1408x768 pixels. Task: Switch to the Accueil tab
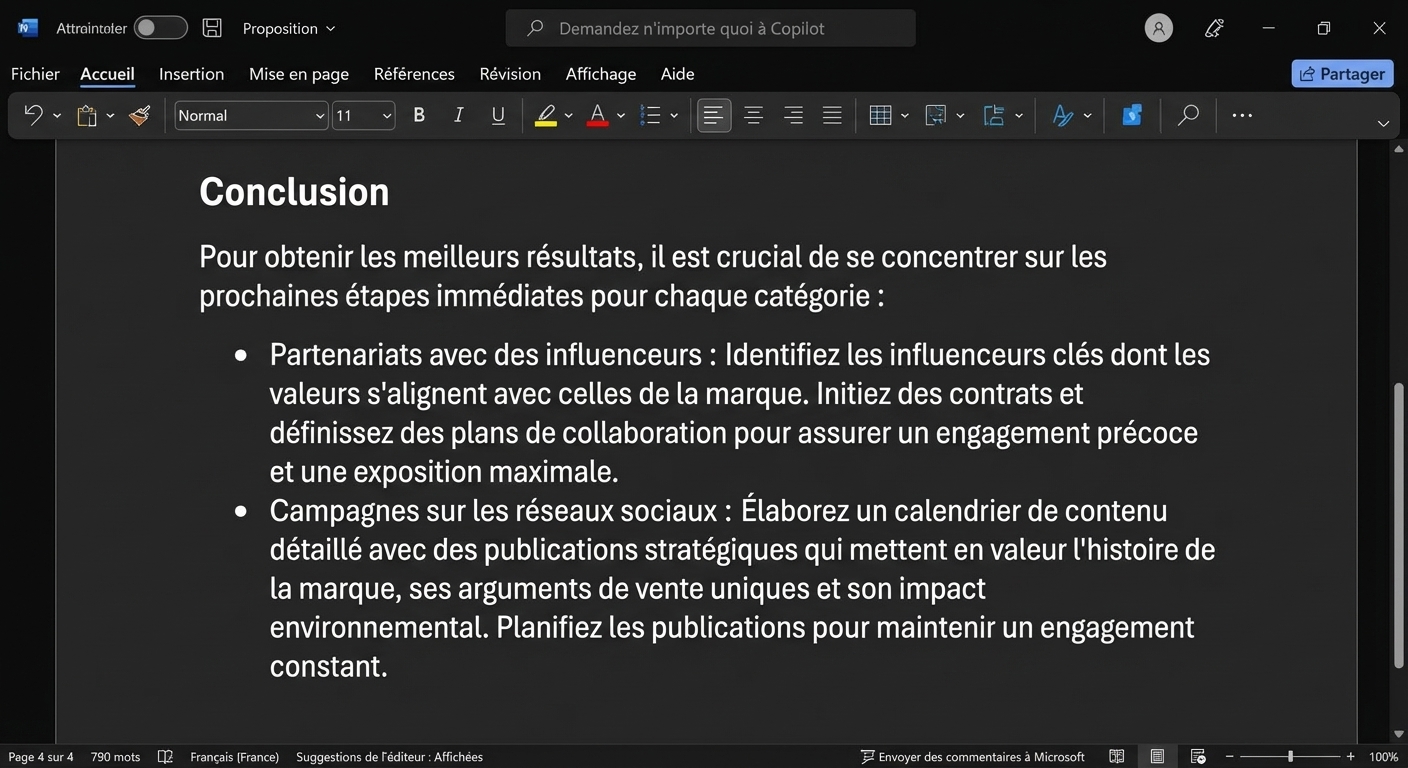pyautogui.click(x=107, y=74)
